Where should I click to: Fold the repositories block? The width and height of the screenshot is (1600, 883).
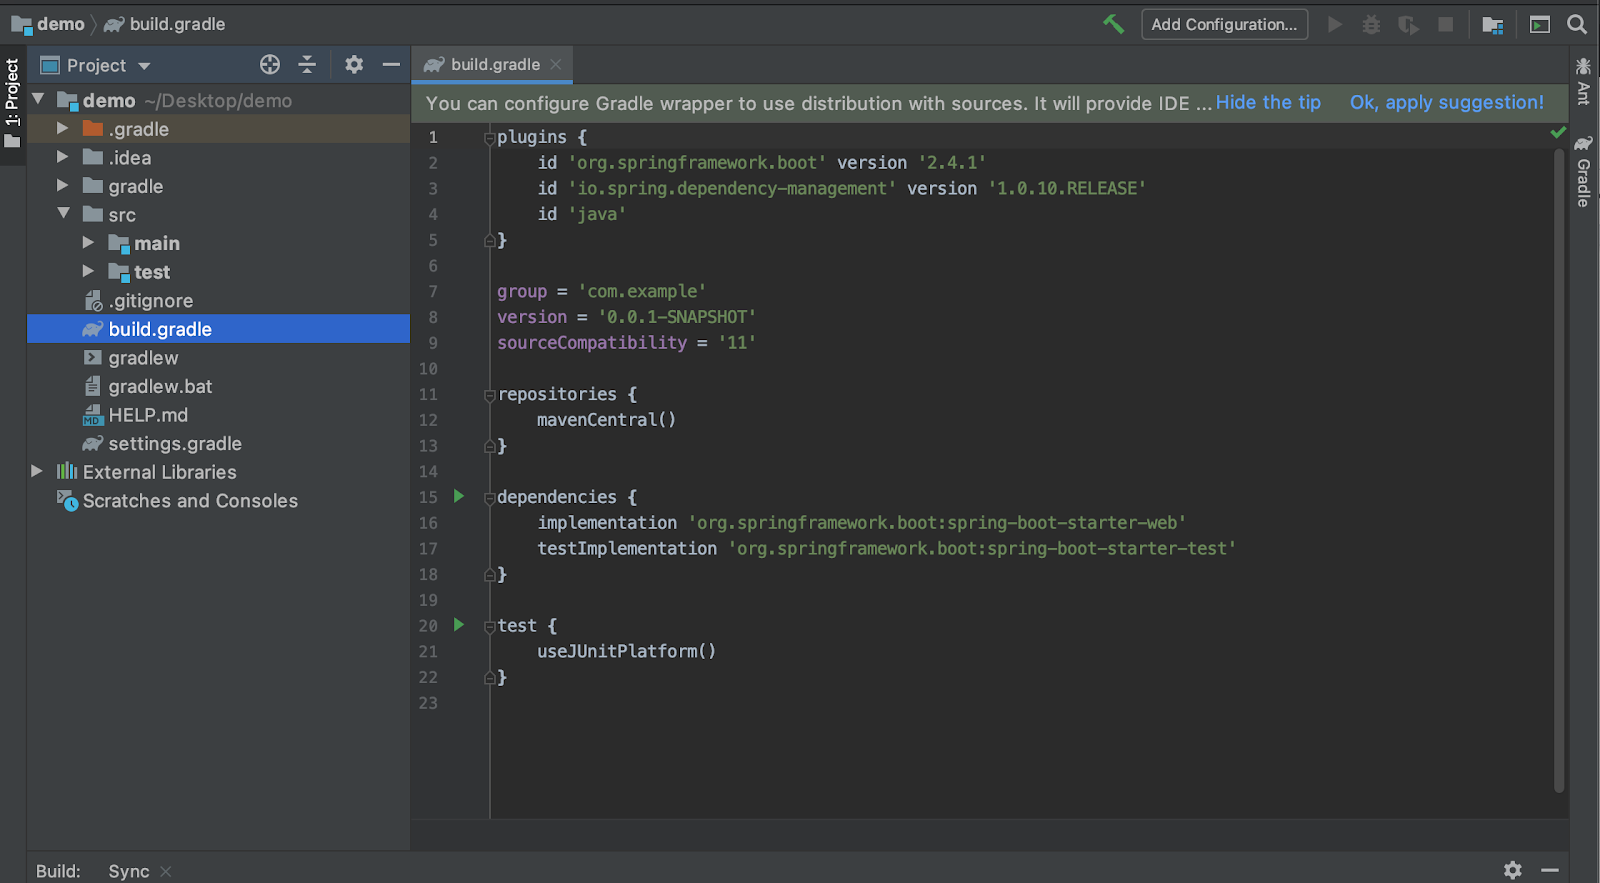[x=490, y=395]
